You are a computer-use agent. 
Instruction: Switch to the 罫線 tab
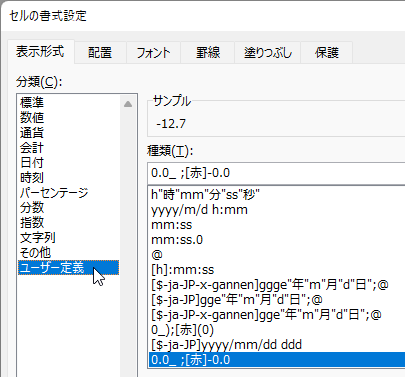tap(208, 53)
